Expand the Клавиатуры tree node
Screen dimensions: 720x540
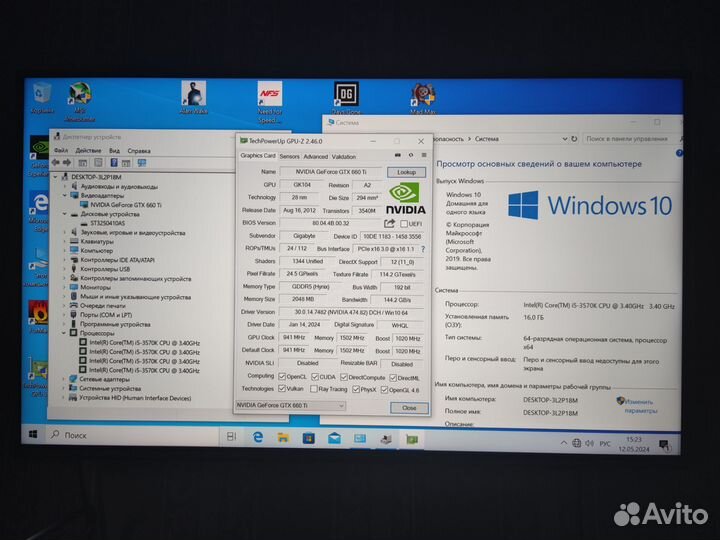[65, 242]
